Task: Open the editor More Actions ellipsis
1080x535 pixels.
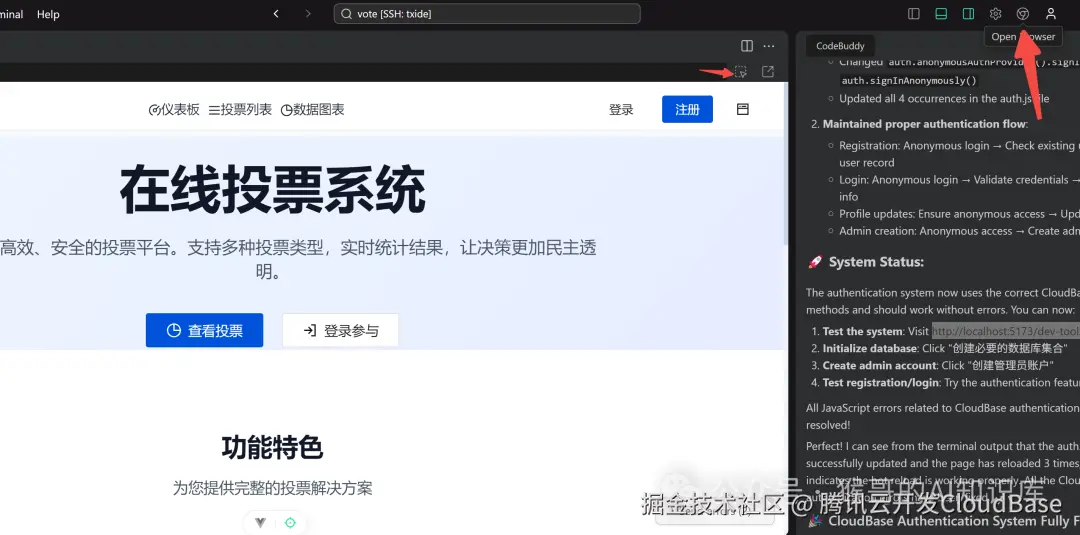Action: tap(769, 45)
